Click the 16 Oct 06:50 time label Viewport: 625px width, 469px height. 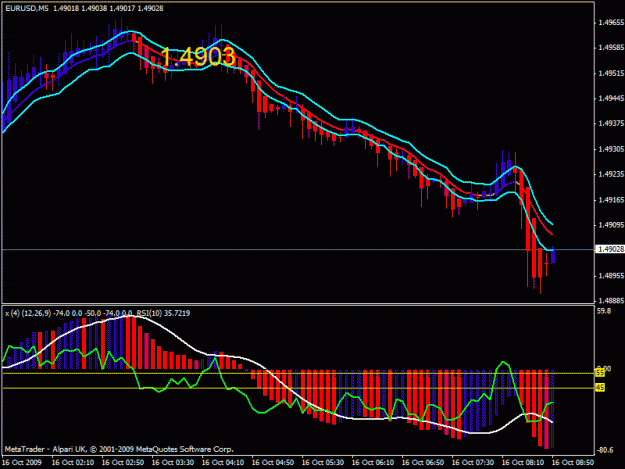tap(423, 462)
